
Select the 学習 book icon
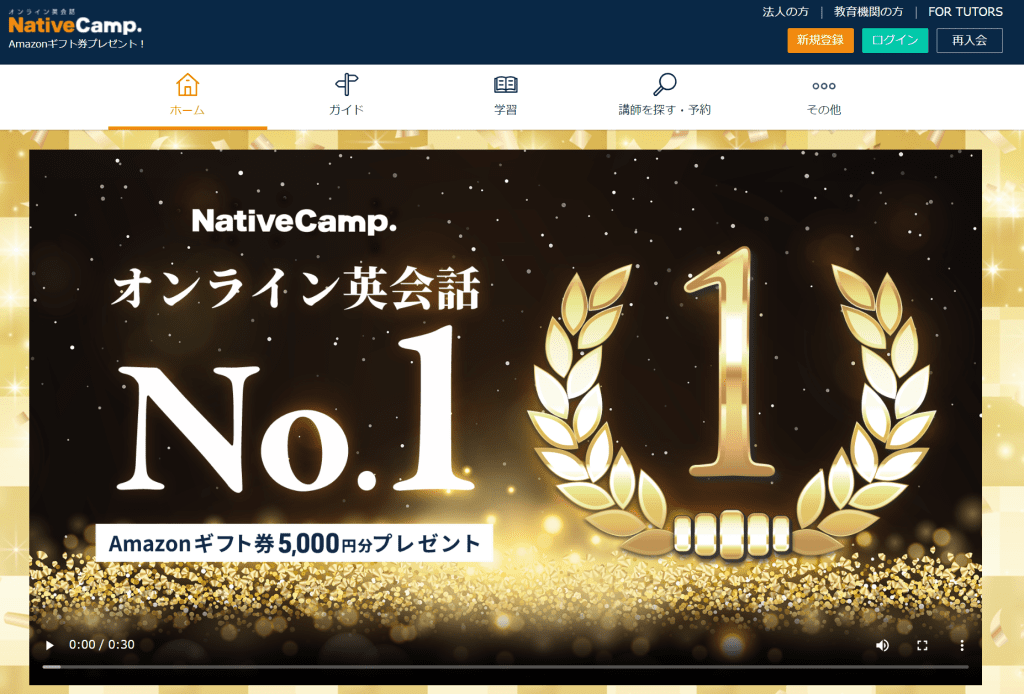coord(505,85)
